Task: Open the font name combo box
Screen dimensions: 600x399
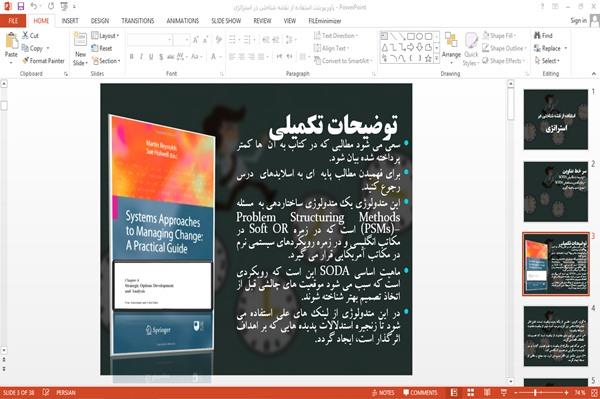Action: tap(150, 40)
